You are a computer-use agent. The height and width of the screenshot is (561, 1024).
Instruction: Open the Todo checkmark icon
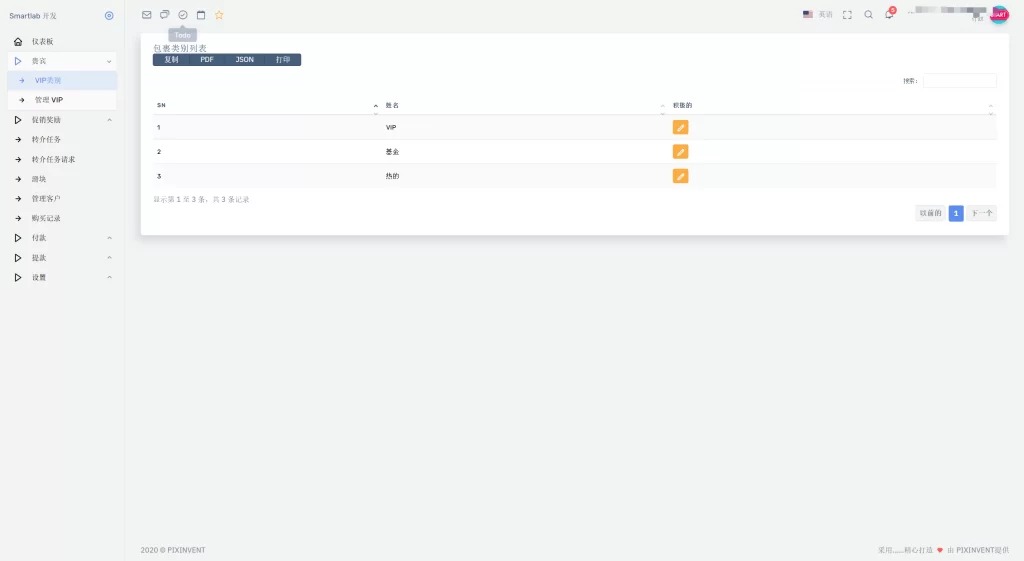[x=183, y=15]
